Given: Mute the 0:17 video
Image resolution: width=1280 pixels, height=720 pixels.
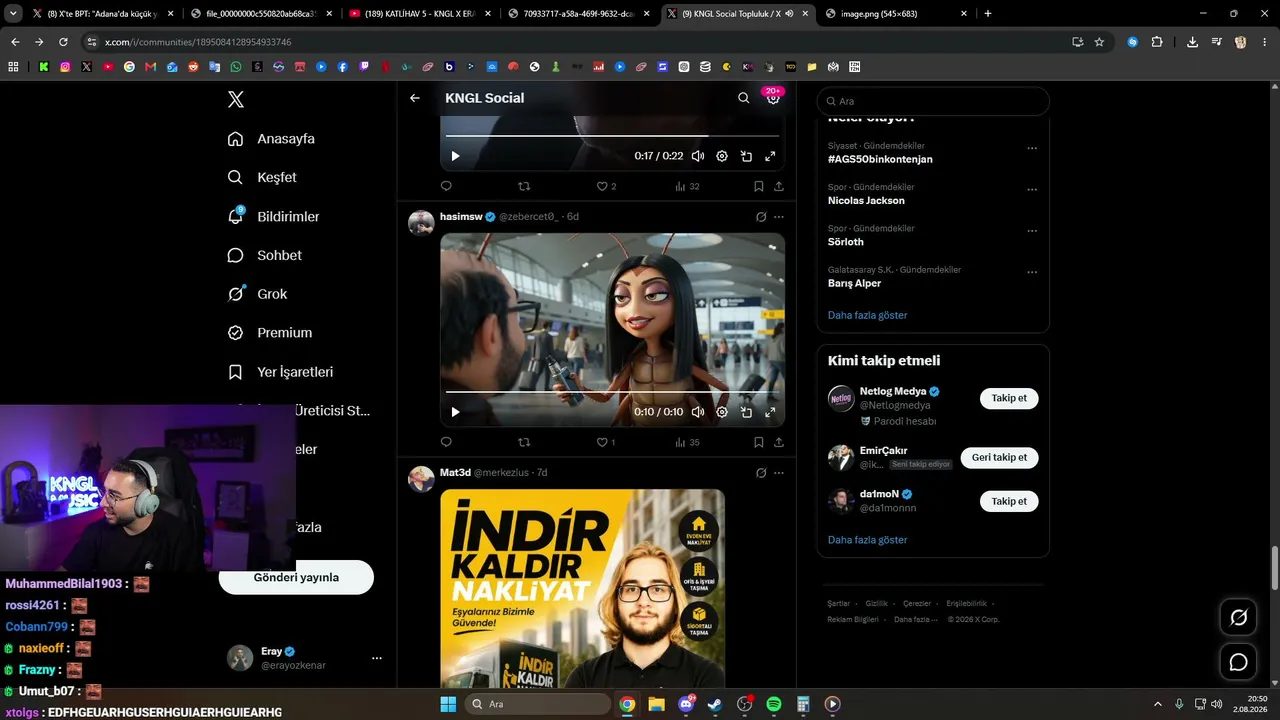Looking at the screenshot, I should pos(698,156).
